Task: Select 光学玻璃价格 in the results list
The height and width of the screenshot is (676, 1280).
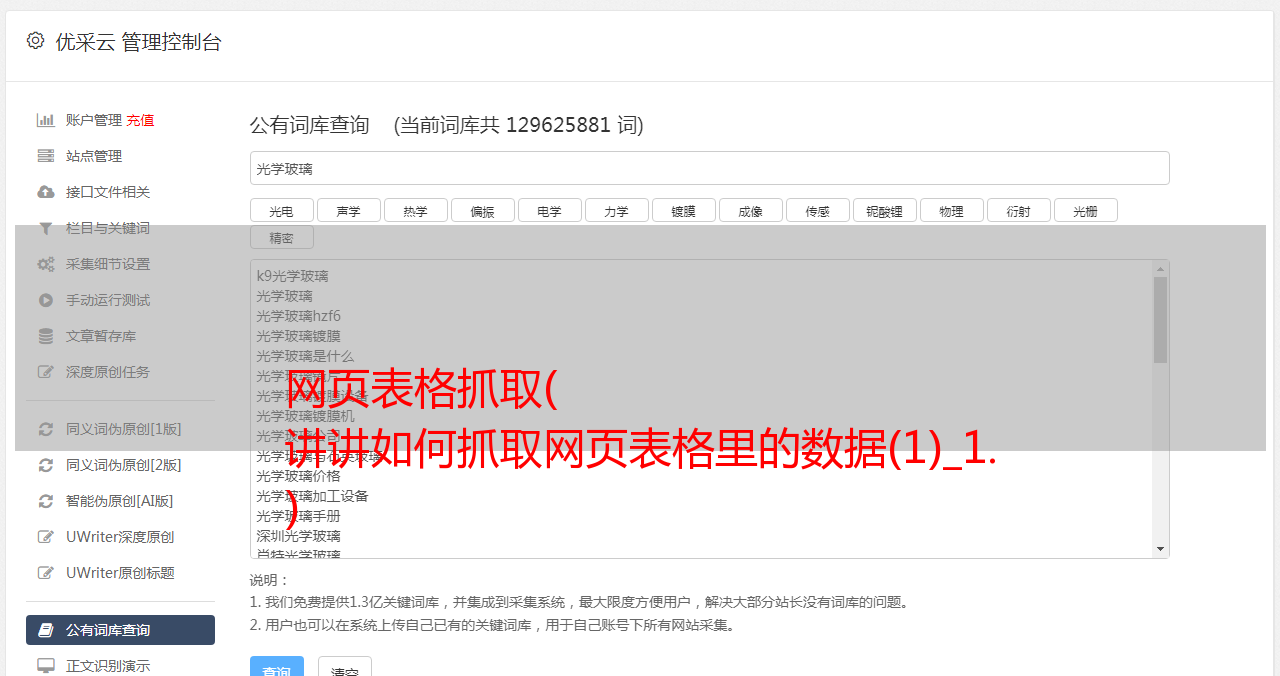Action: point(298,476)
